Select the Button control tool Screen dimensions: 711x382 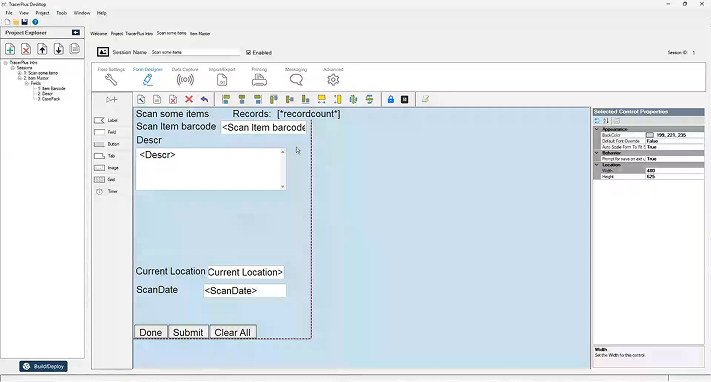coord(107,144)
